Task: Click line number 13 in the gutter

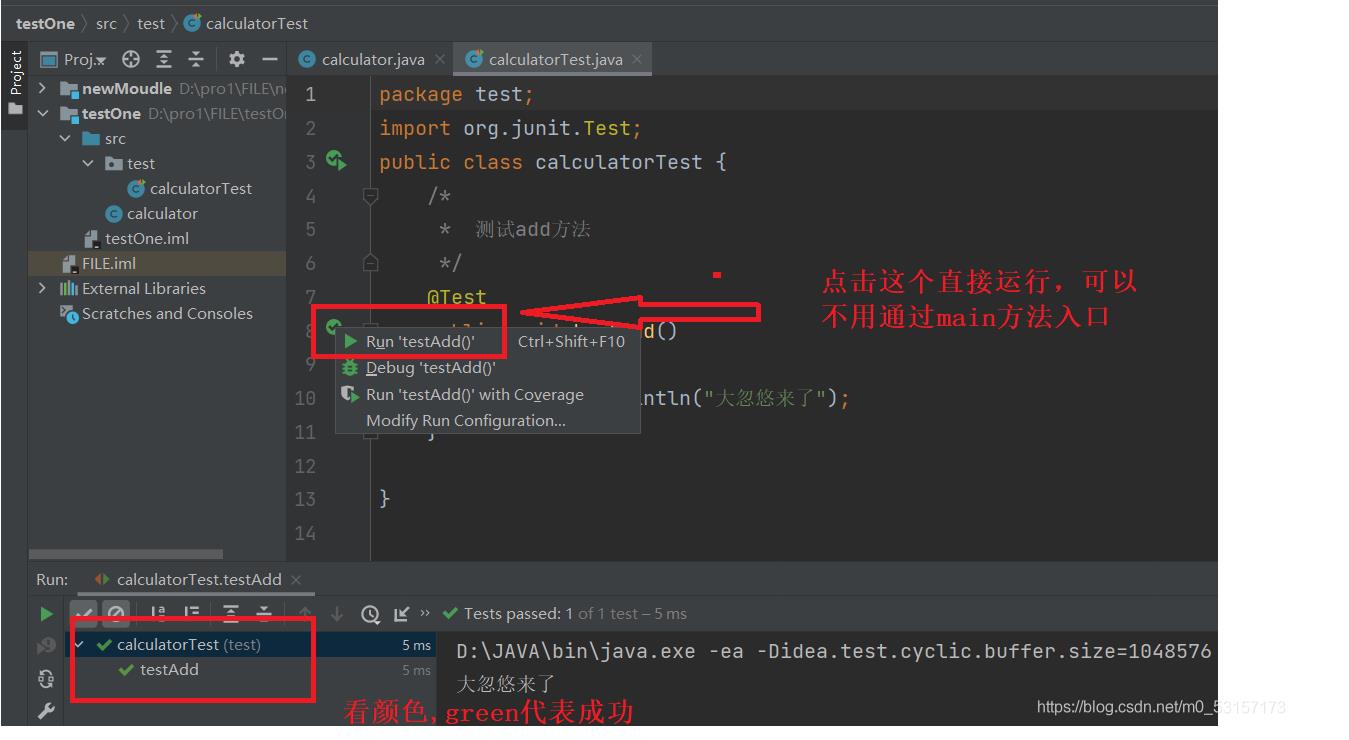Action: [x=305, y=499]
